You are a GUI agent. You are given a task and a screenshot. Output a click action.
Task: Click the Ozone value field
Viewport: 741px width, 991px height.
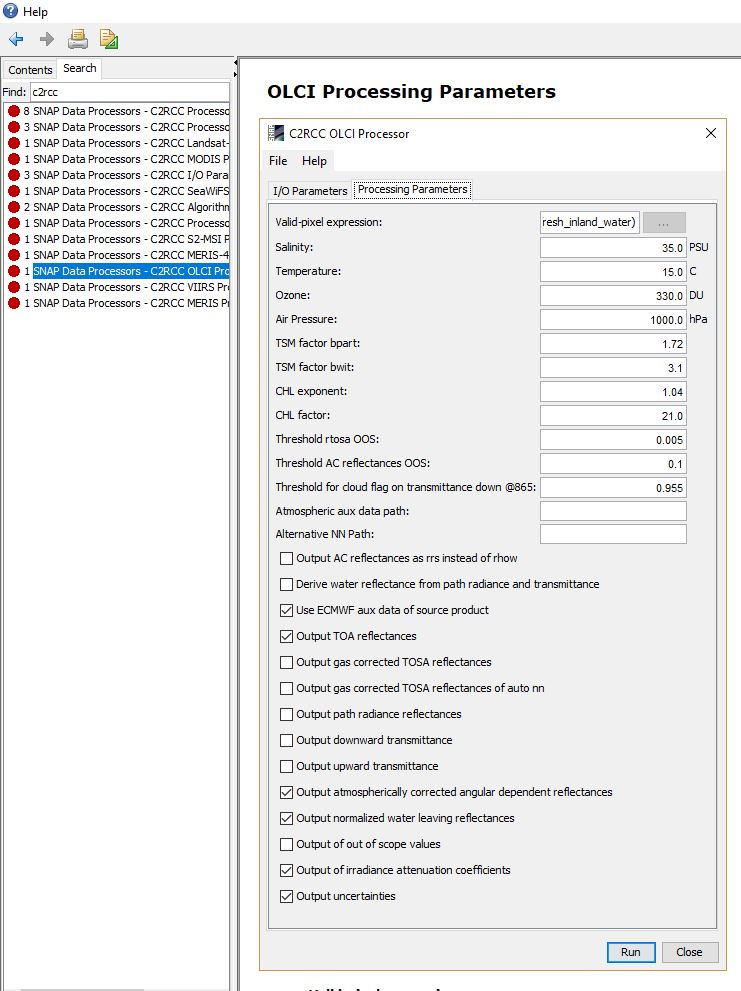pyautogui.click(x=613, y=295)
